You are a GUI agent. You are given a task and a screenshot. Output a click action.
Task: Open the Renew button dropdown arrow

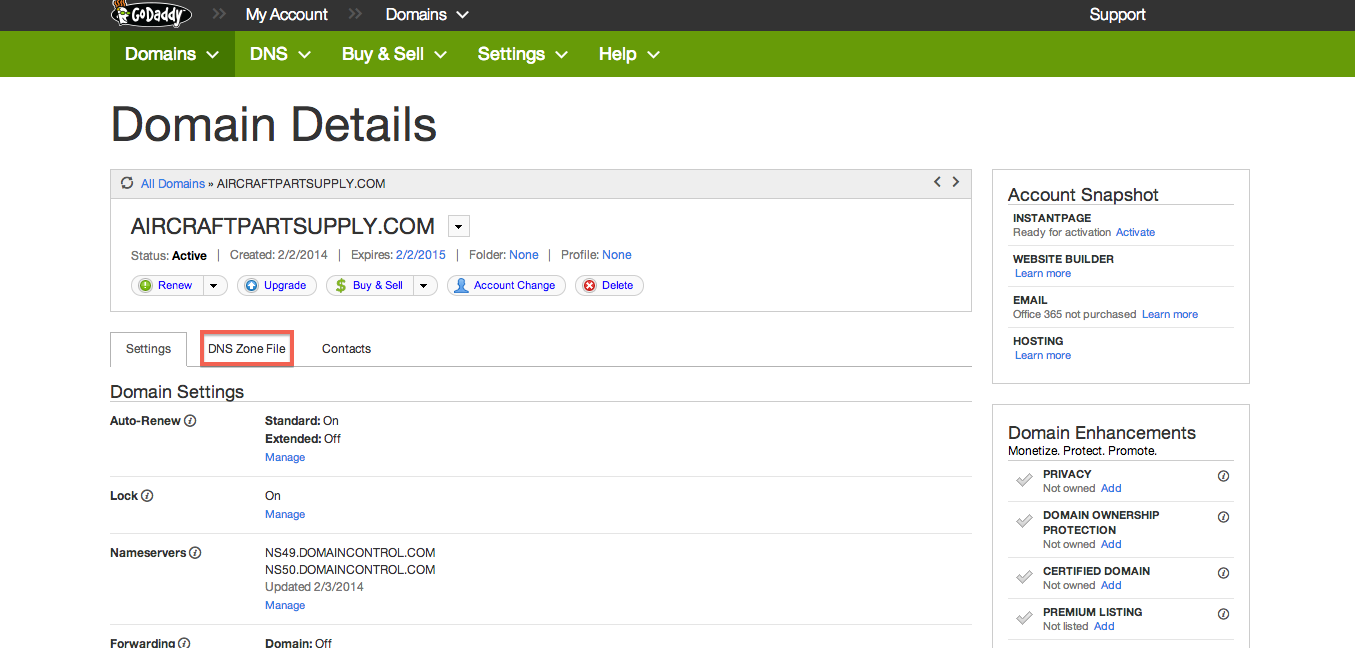[x=215, y=285]
